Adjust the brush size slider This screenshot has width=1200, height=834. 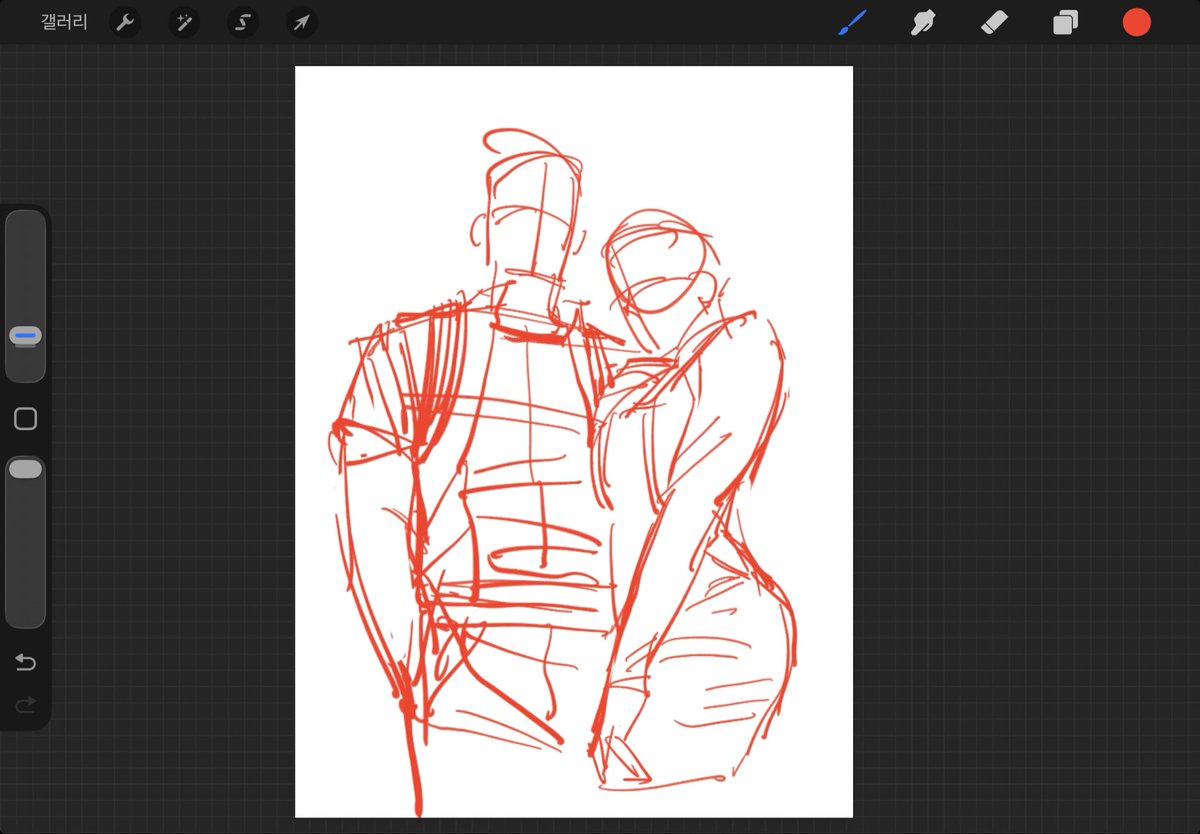point(26,296)
